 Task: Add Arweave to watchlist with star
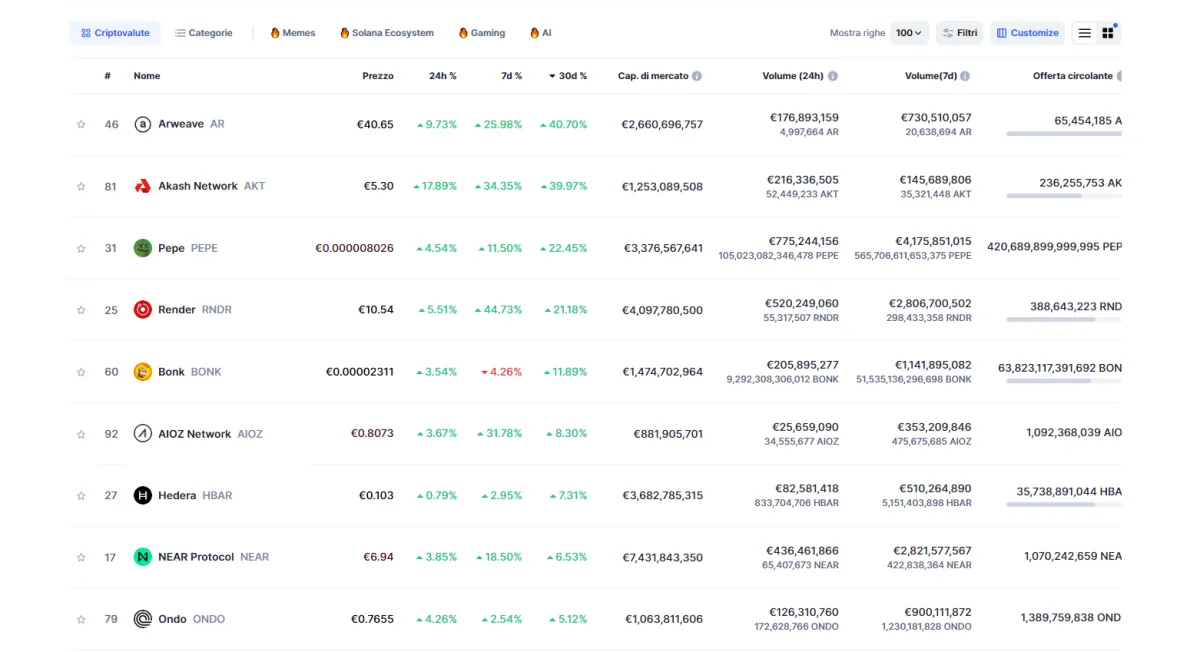pos(81,125)
